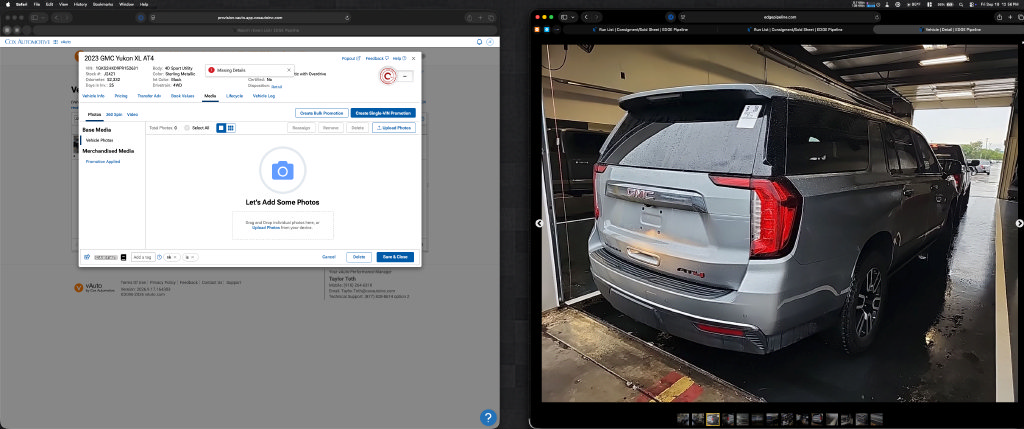This screenshot has height=429, width=1024.
Task: Open Popout for the vehicle dialog
Action: (x=351, y=58)
